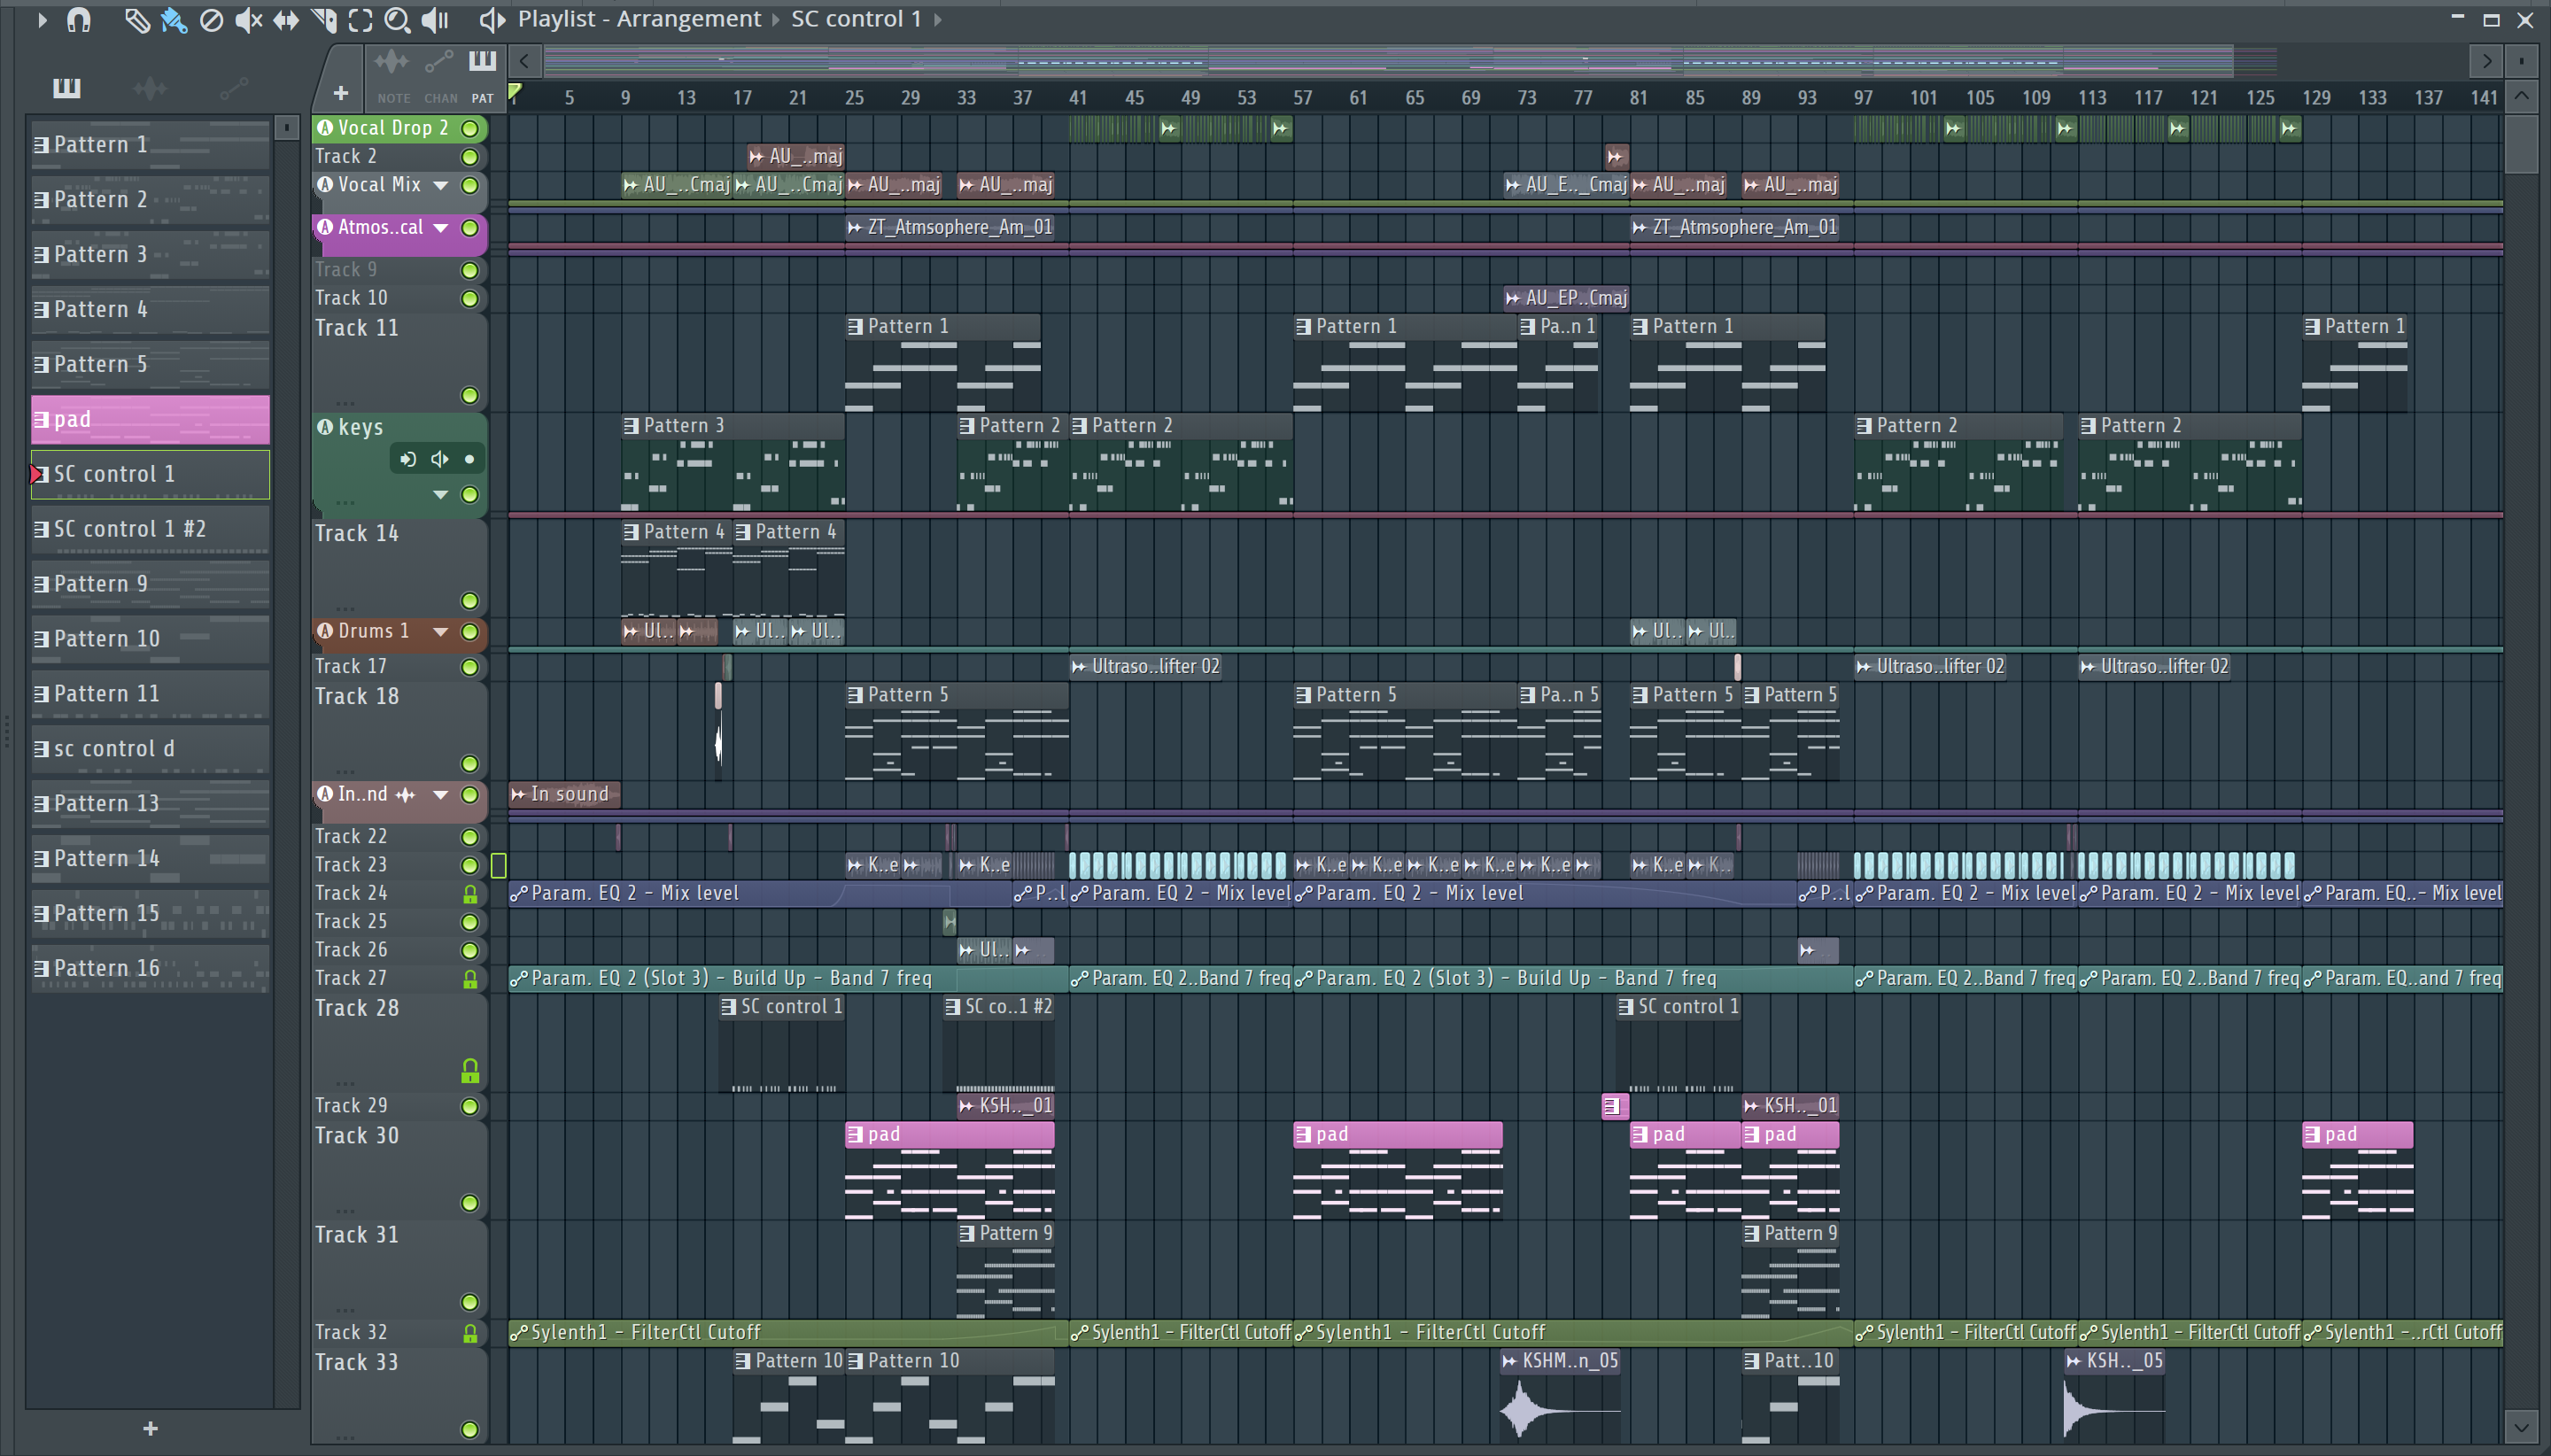Click the Vocal Drop 2 track group icon

coord(325,128)
